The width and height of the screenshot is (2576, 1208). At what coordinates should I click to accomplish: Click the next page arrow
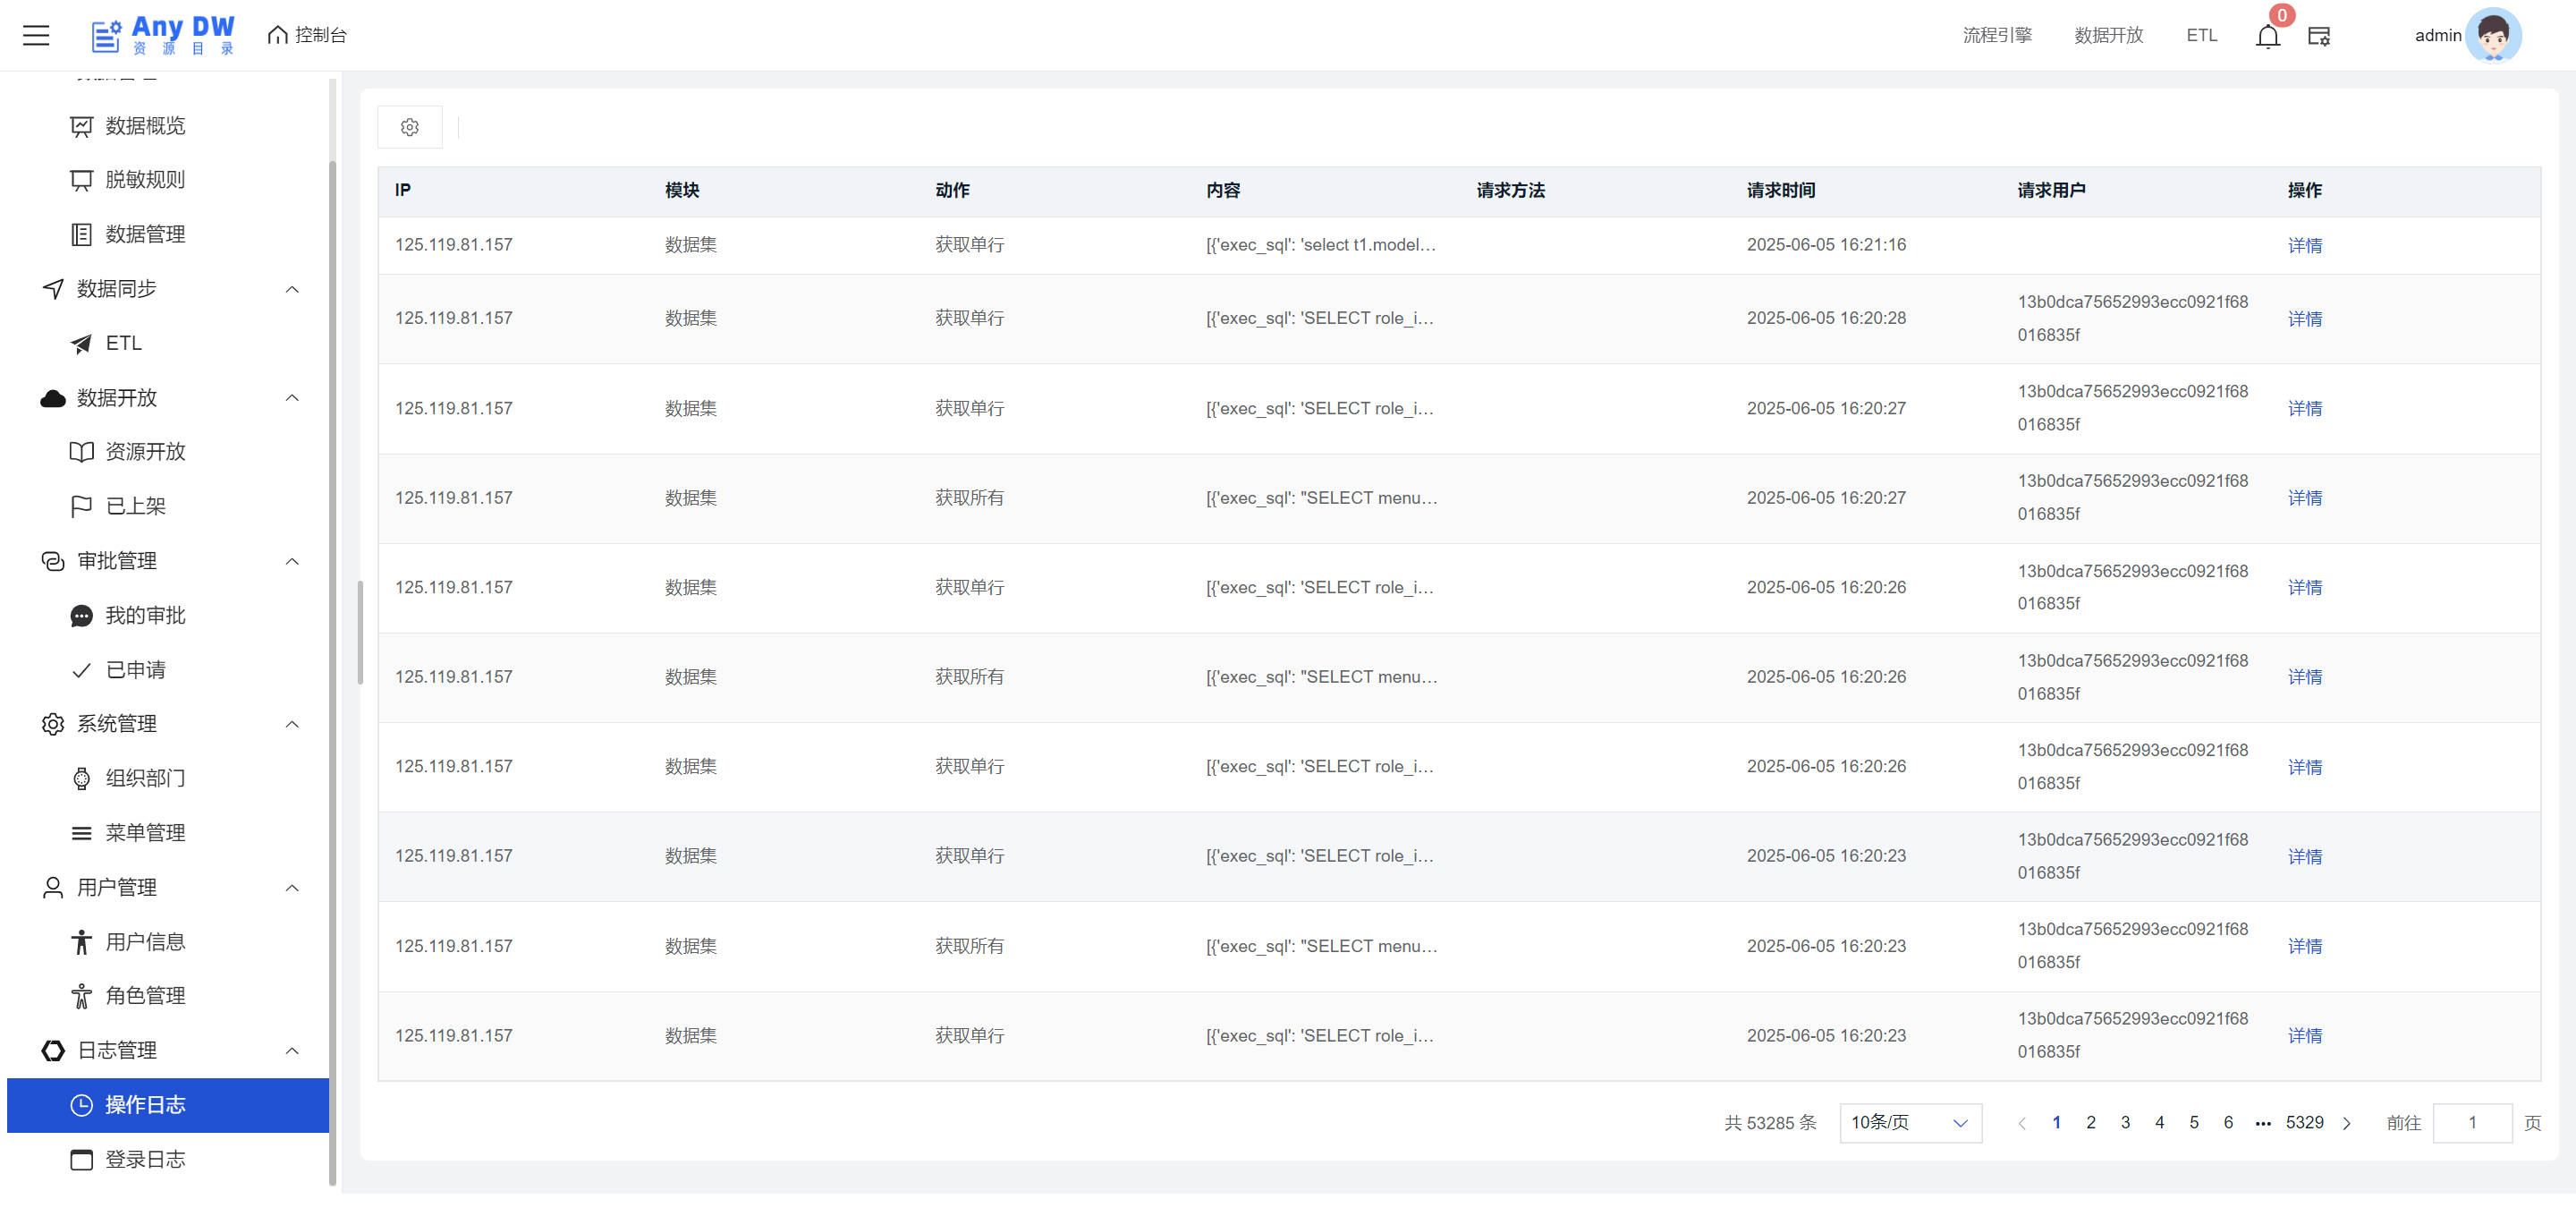tap(2346, 1123)
